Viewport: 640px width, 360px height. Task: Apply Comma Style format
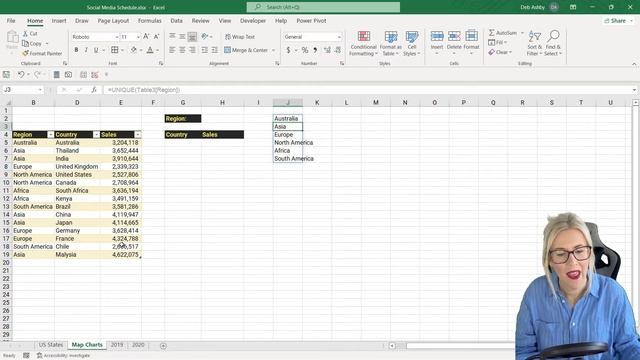(315, 50)
